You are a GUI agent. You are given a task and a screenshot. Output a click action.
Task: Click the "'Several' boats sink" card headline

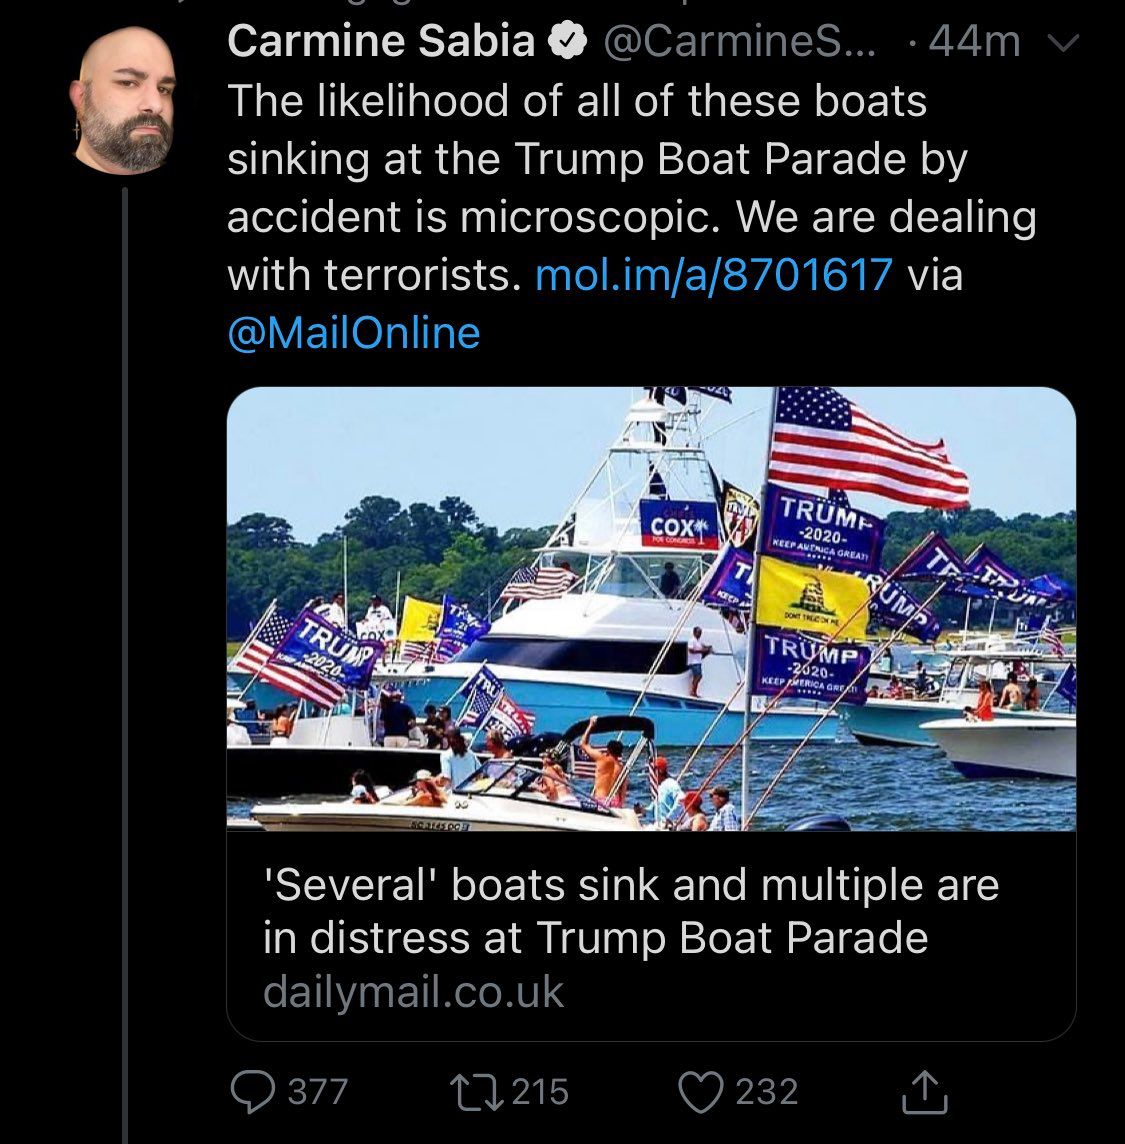tap(630, 911)
